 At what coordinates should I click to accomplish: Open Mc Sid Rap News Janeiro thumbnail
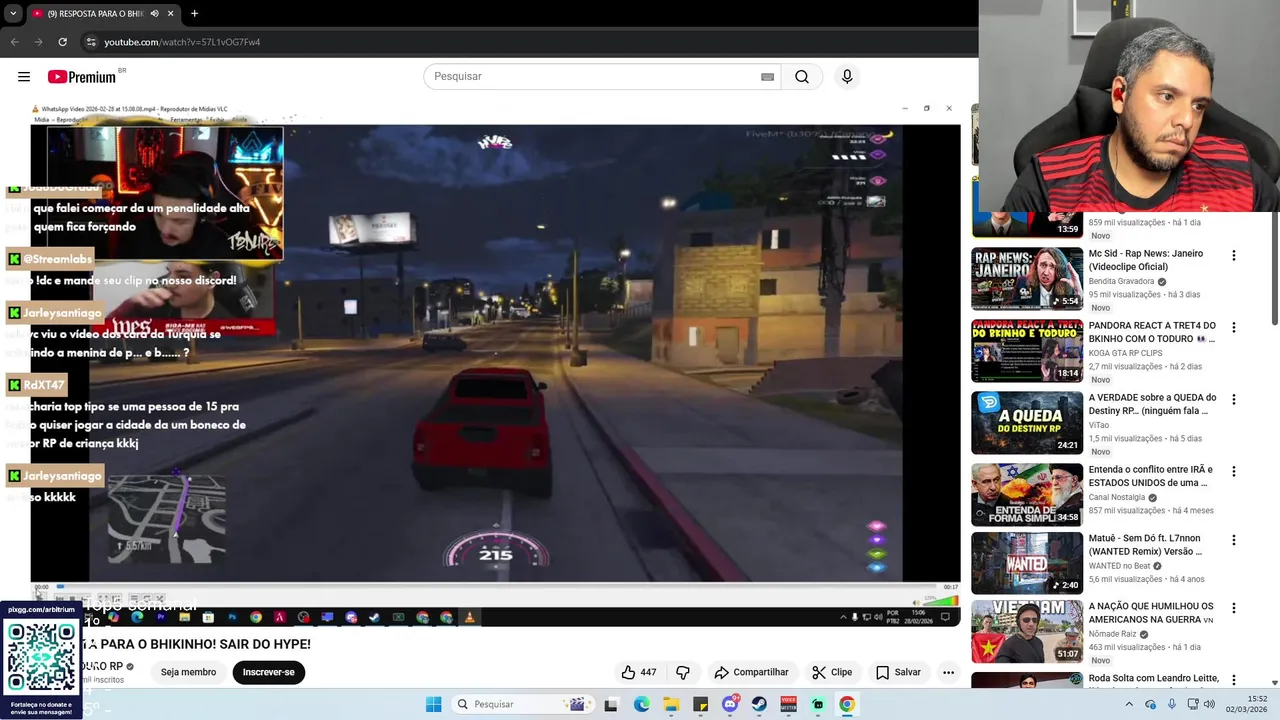(1027, 279)
